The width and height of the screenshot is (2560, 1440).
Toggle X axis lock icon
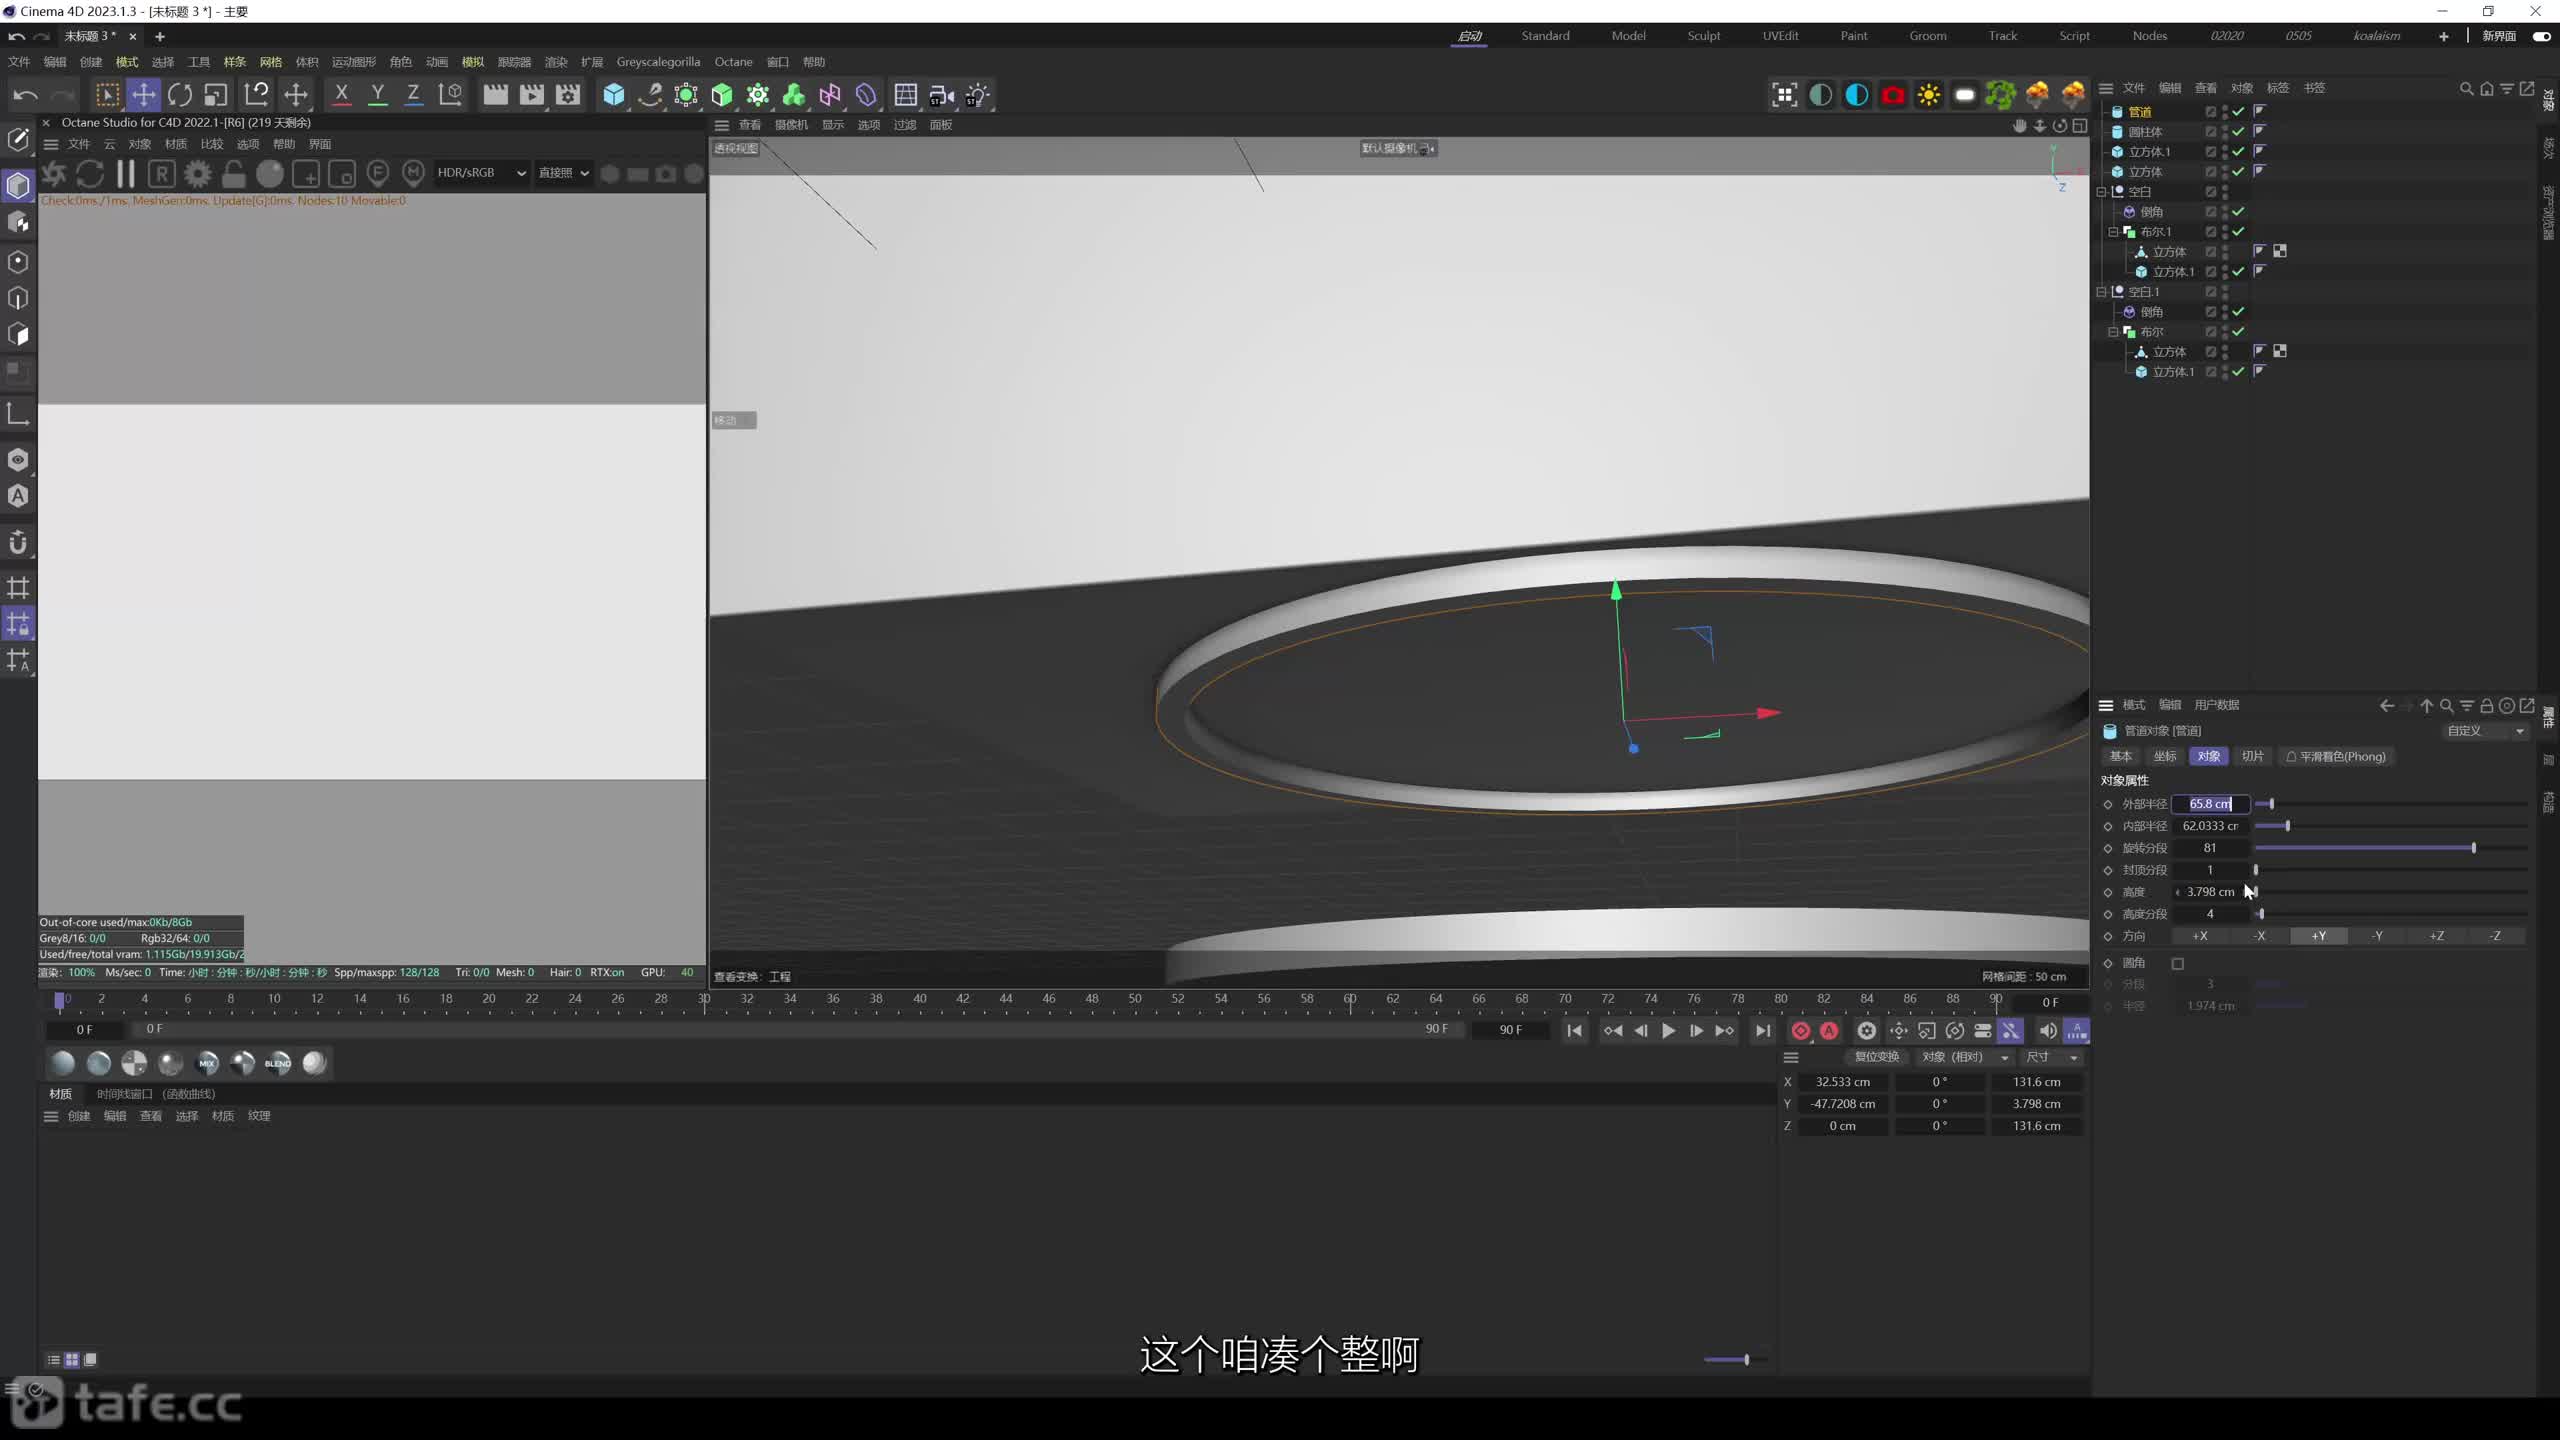pyautogui.click(x=341, y=95)
